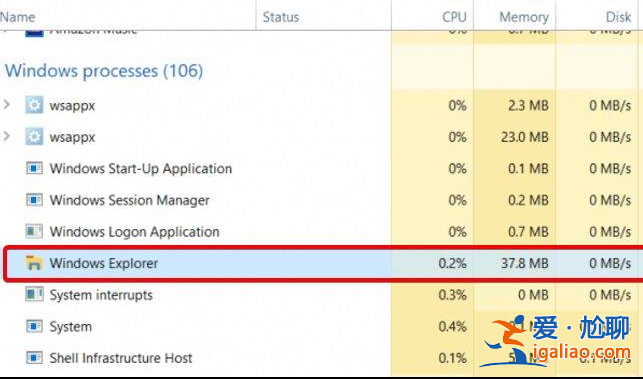Click the 0.7 MB memory cell of Logon Application

tap(528, 232)
